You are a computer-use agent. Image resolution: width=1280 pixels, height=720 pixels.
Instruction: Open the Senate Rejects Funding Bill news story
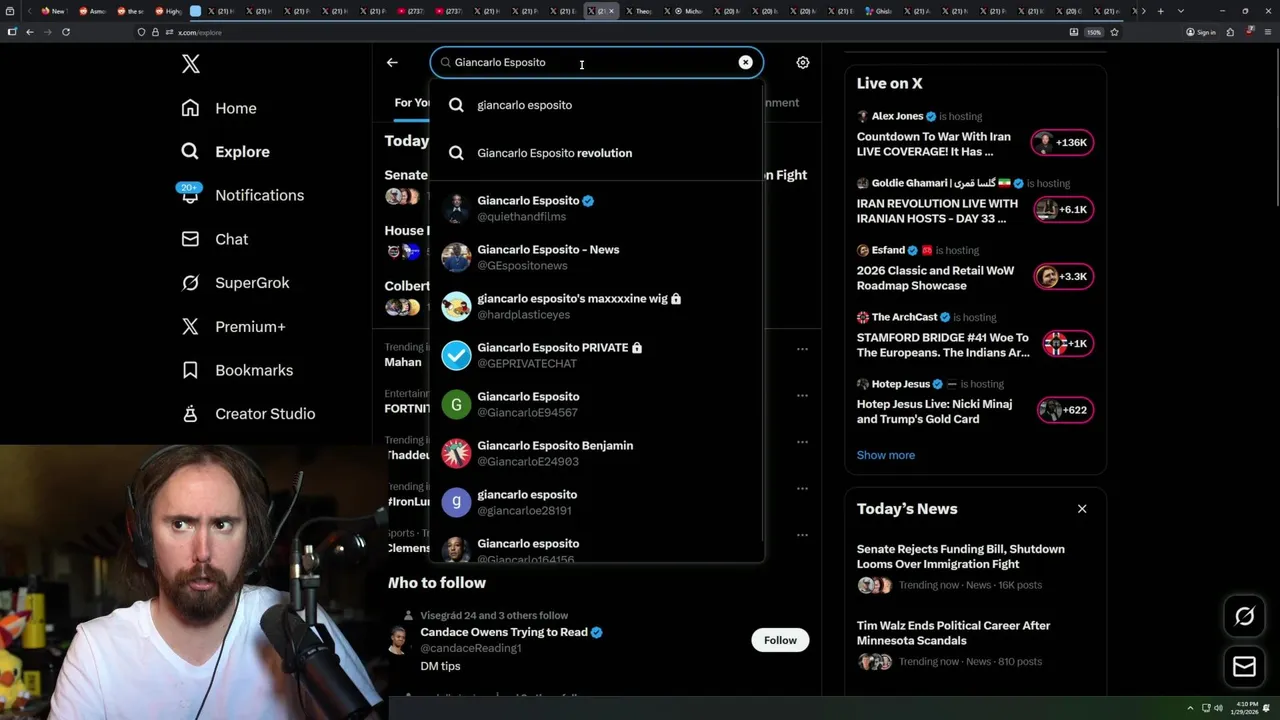point(975,568)
